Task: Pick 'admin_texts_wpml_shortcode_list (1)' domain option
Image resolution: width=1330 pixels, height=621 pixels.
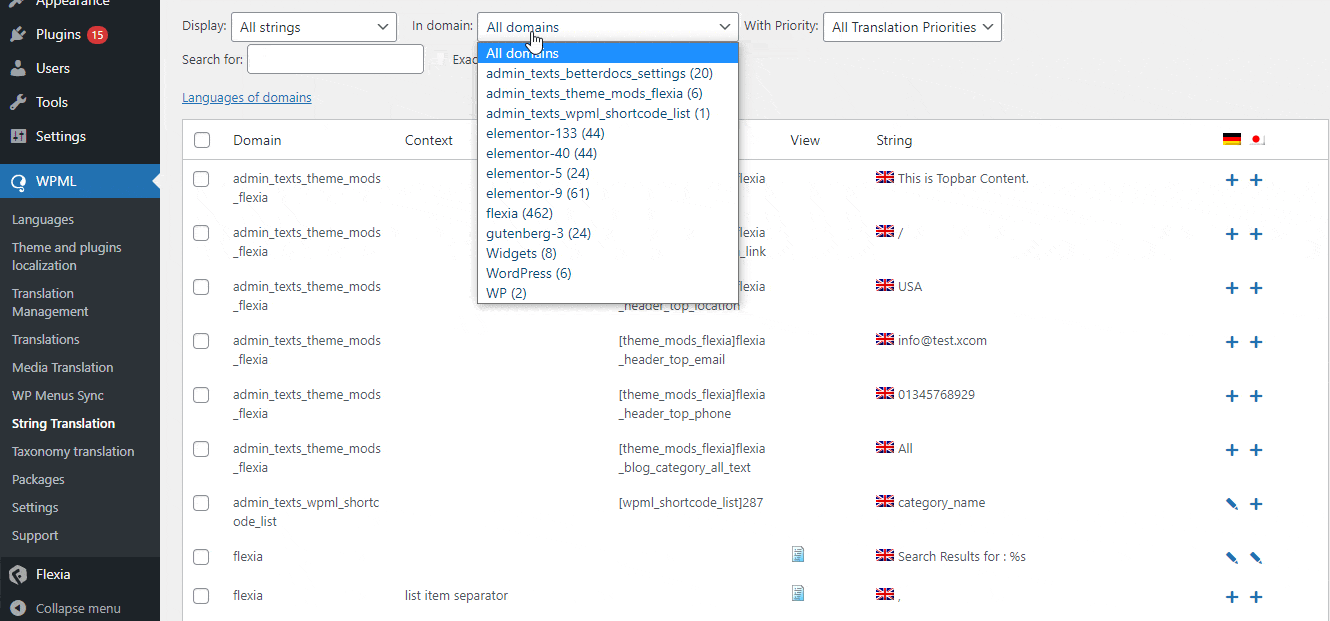Action: pos(608,113)
